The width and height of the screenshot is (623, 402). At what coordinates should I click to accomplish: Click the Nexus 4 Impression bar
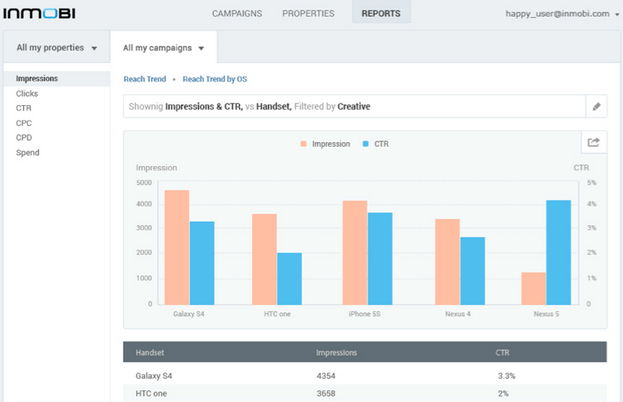click(x=447, y=262)
